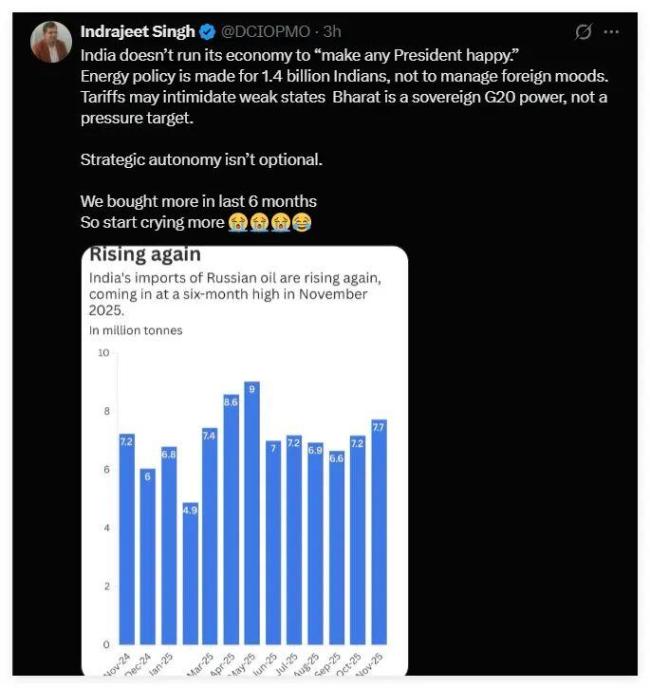The width and height of the screenshot is (650, 688).
Task: Click the "Rising again" chart title
Action: tap(145, 255)
